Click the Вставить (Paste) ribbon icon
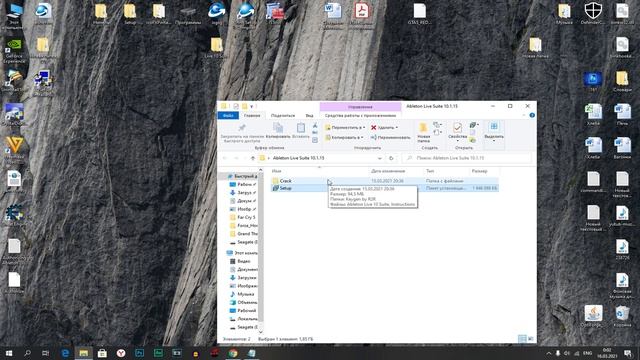This screenshot has width=640, height=360. [x=301, y=128]
